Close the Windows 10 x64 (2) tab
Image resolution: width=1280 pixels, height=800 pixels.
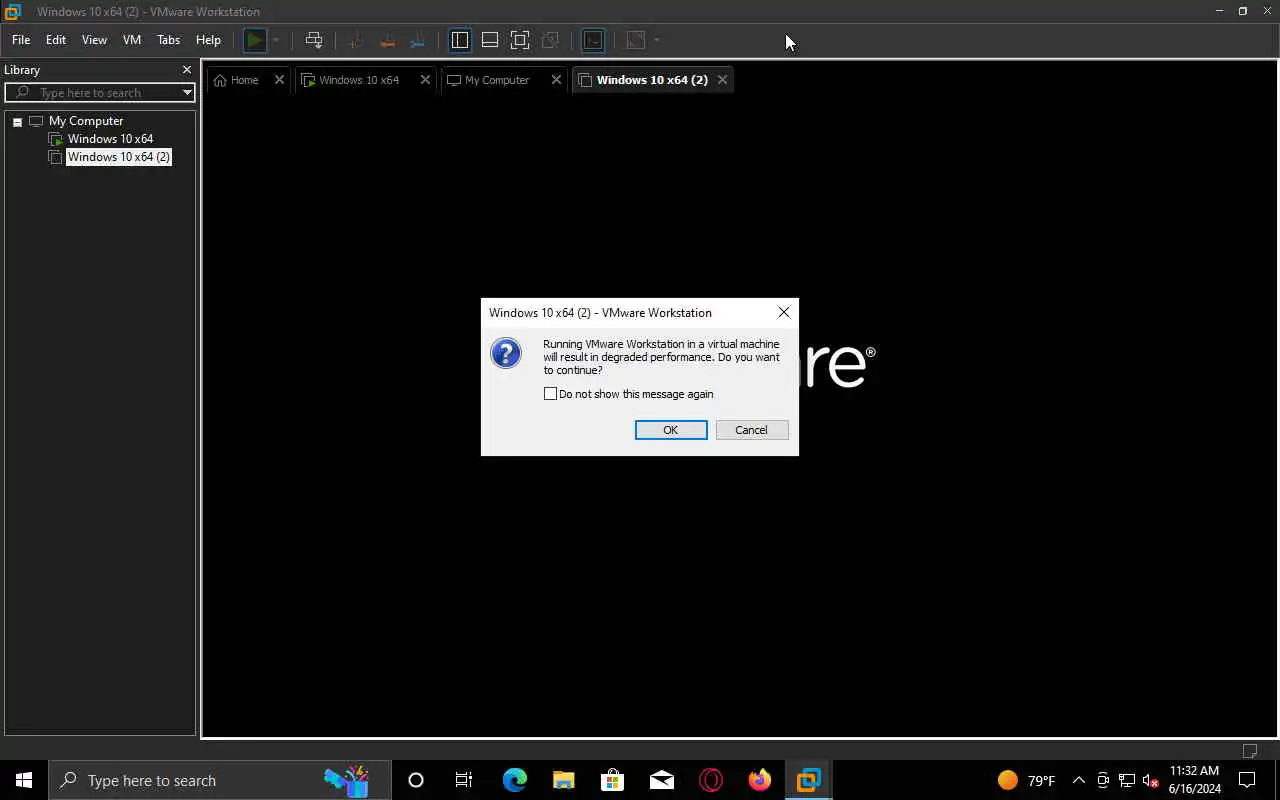click(x=722, y=80)
